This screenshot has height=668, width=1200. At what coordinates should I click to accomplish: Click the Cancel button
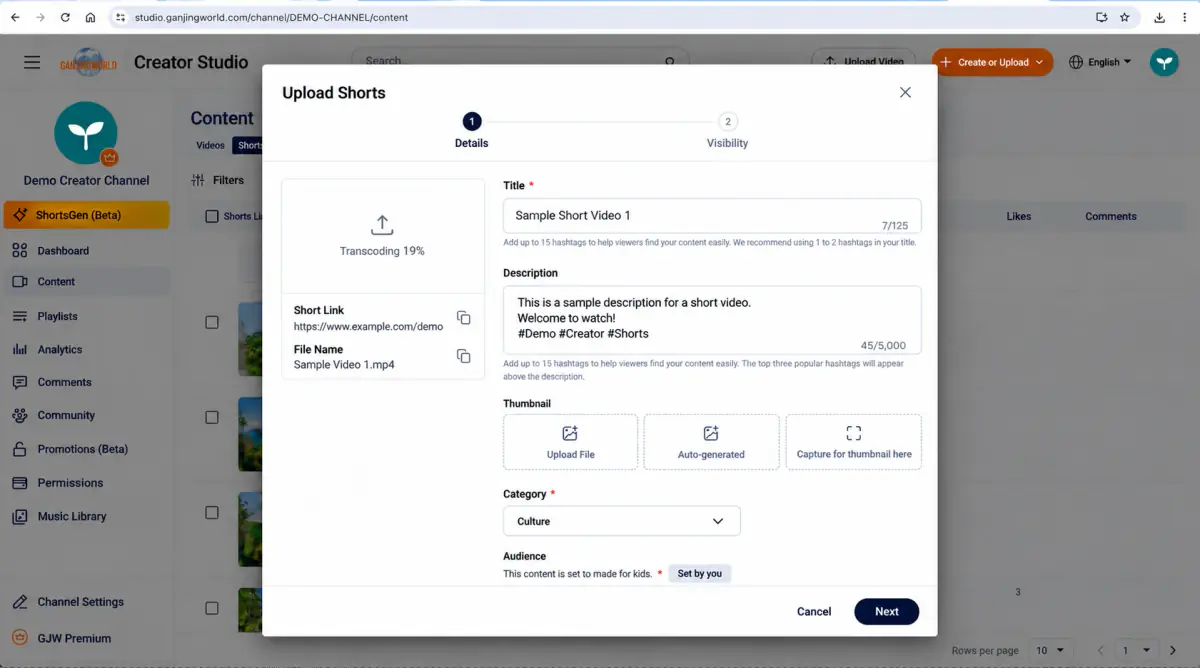[813, 611]
